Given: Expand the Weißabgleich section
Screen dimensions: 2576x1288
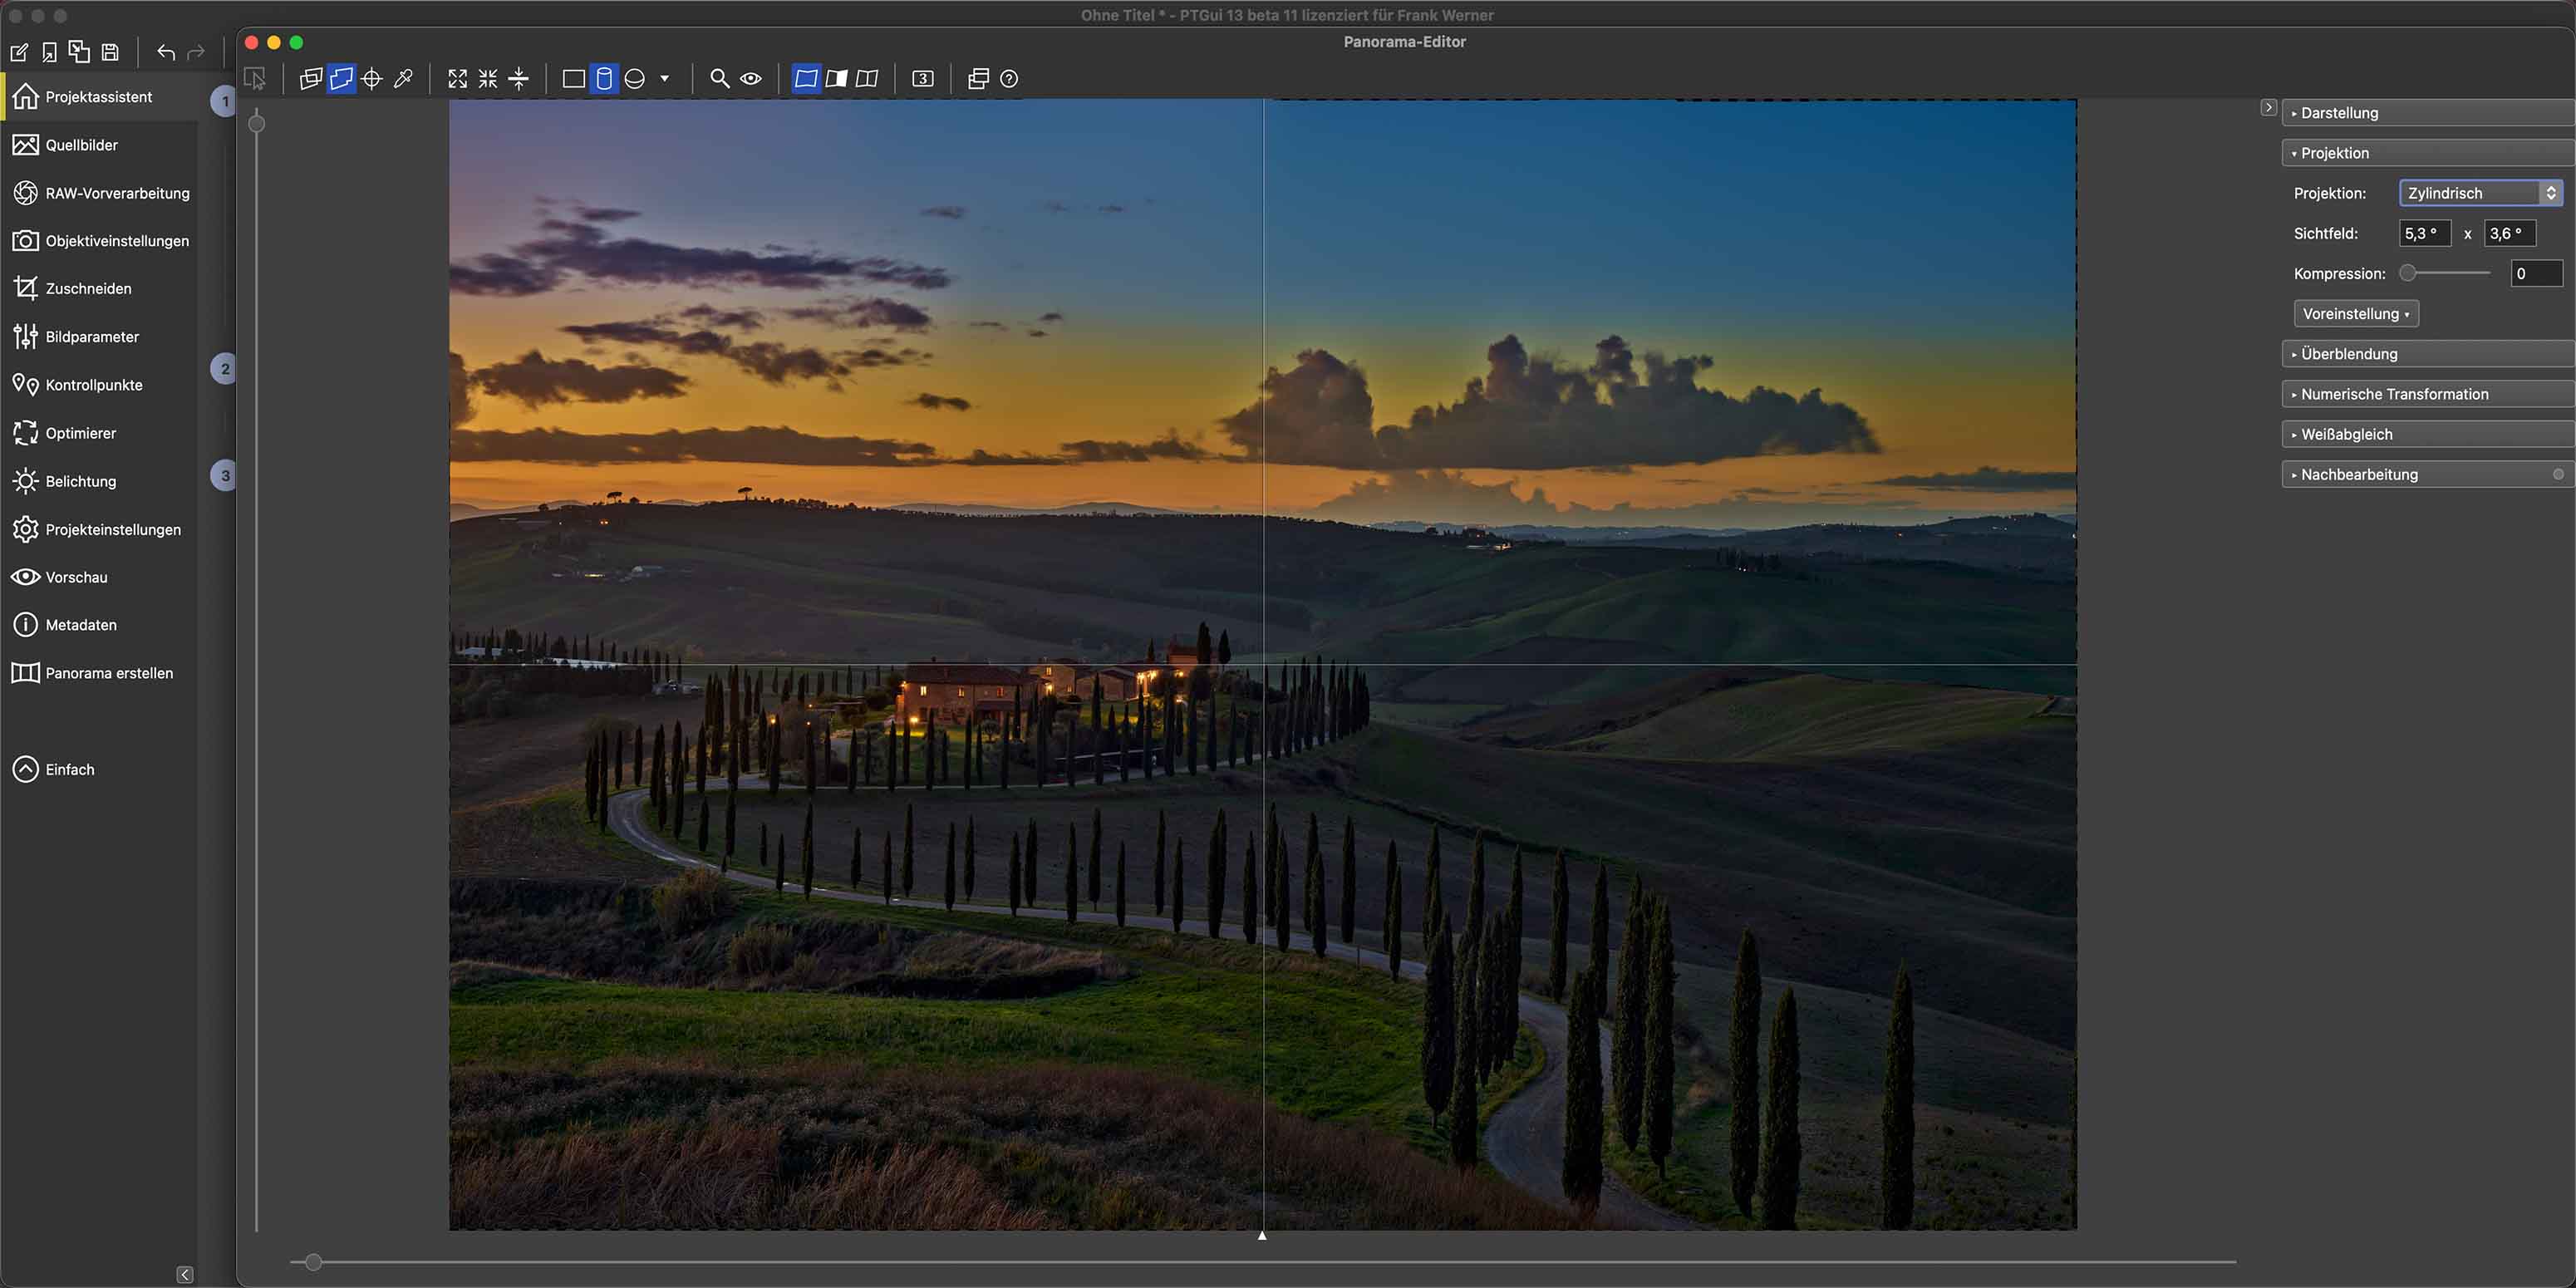Looking at the screenshot, I should tap(2427, 434).
